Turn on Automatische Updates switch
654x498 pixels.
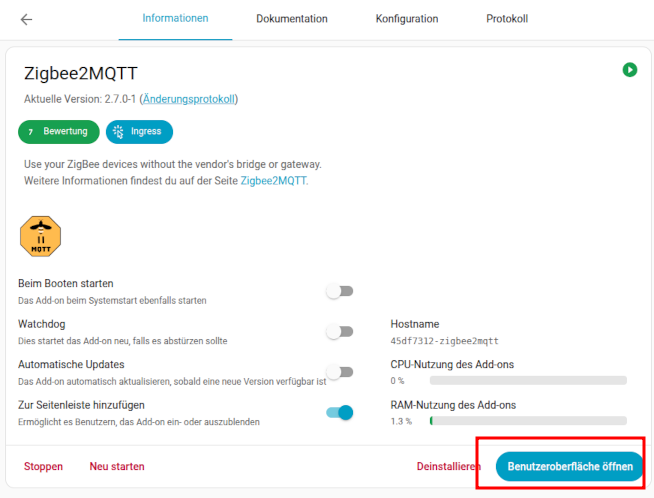[x=340, y=372]
